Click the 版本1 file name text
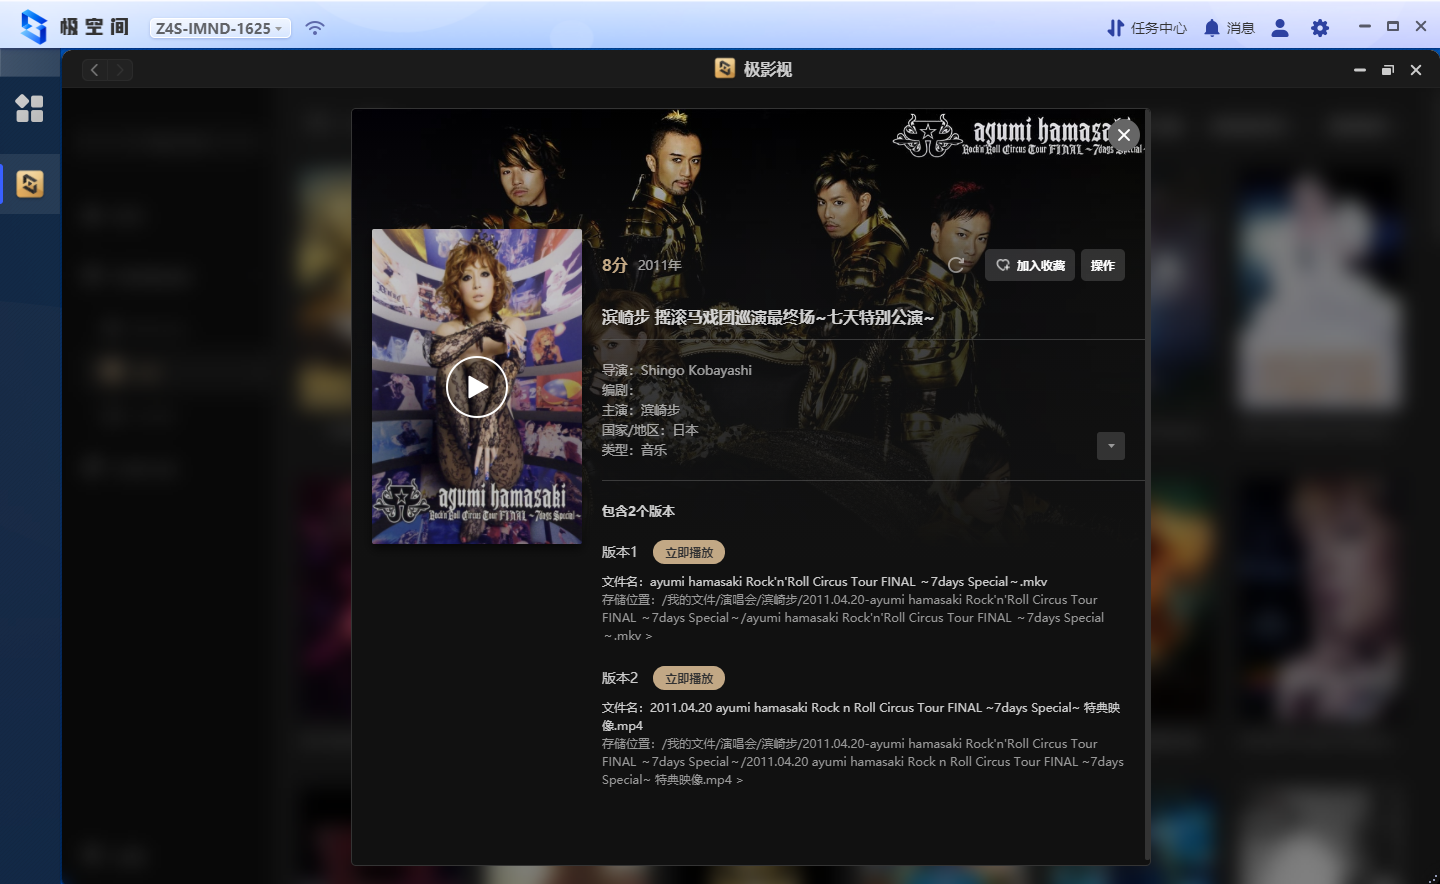The width and height of the screenshot is (1440, 884). 825,581
